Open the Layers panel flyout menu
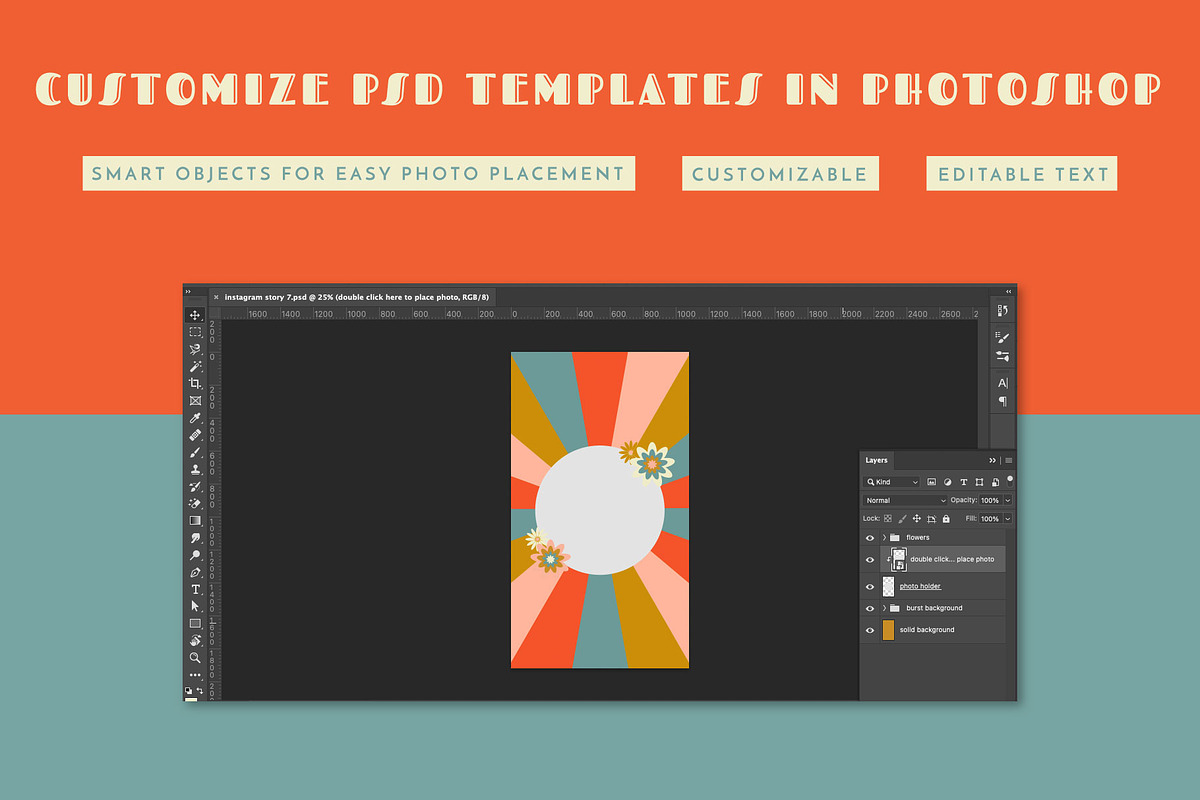Image resolution: width=1200 pixels, height=800 pixels. pos(1009,460)
